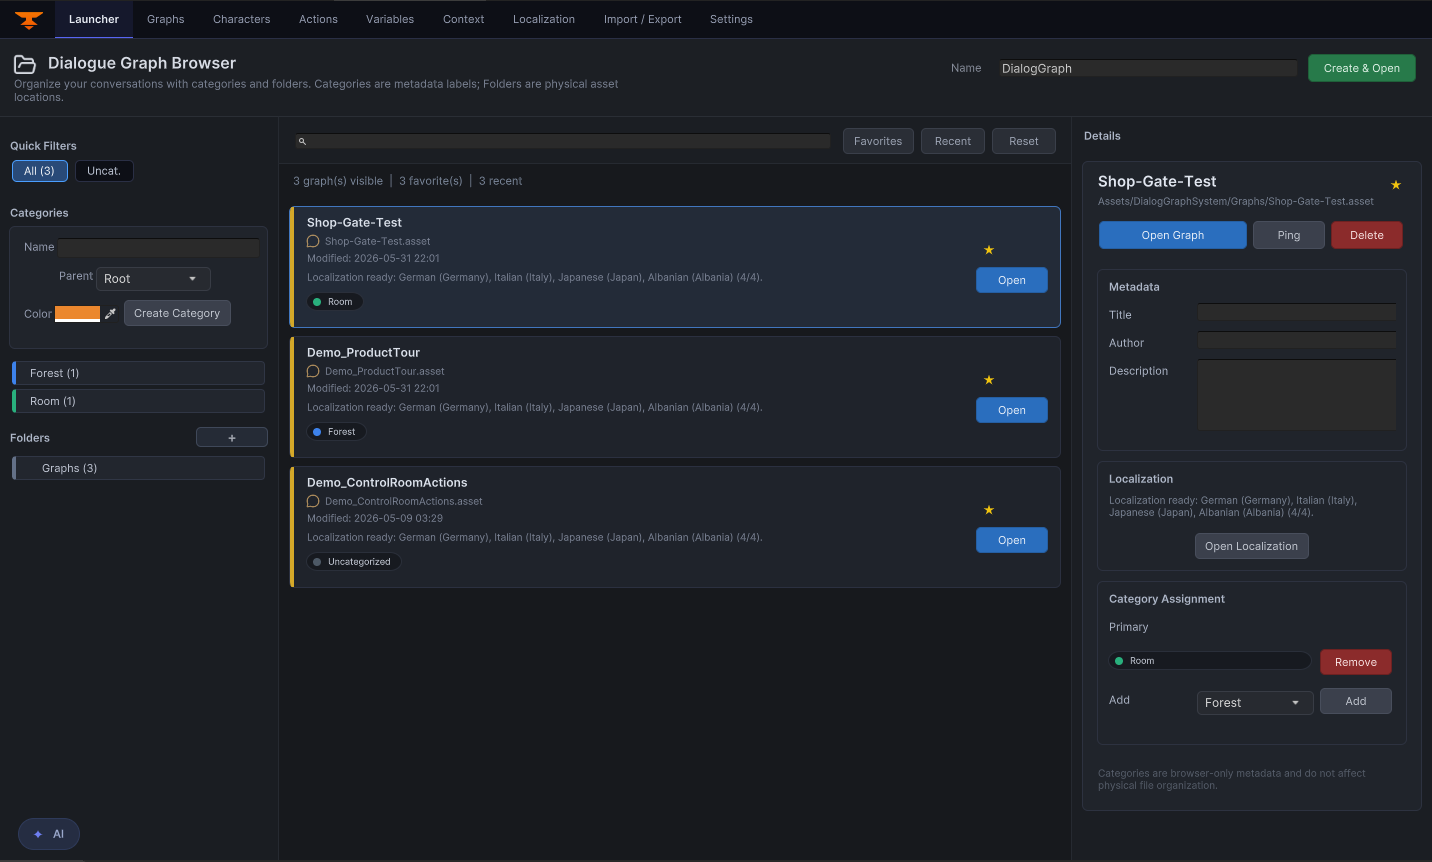Click the Reset button
The width and height of the screenshot is (1432, 862).
coord(1024,141)
